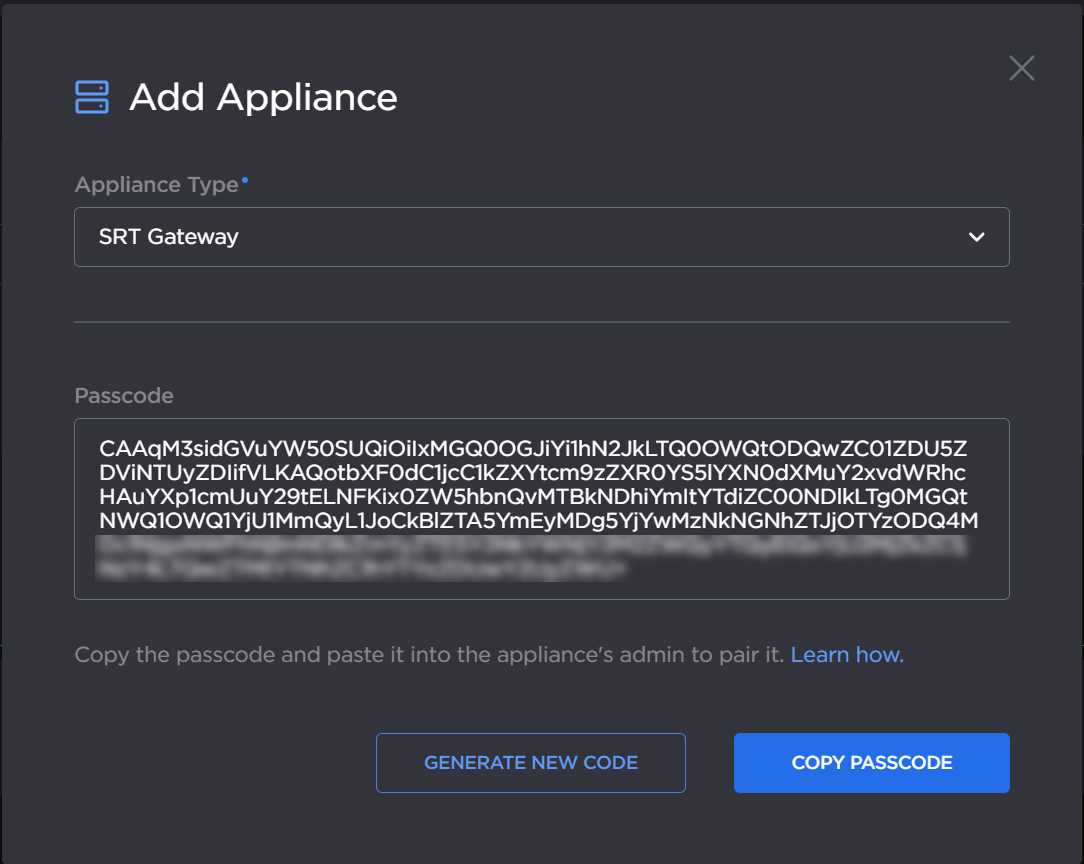
Task: Choose a different appliance type from the selector
Action: (542, 237)
